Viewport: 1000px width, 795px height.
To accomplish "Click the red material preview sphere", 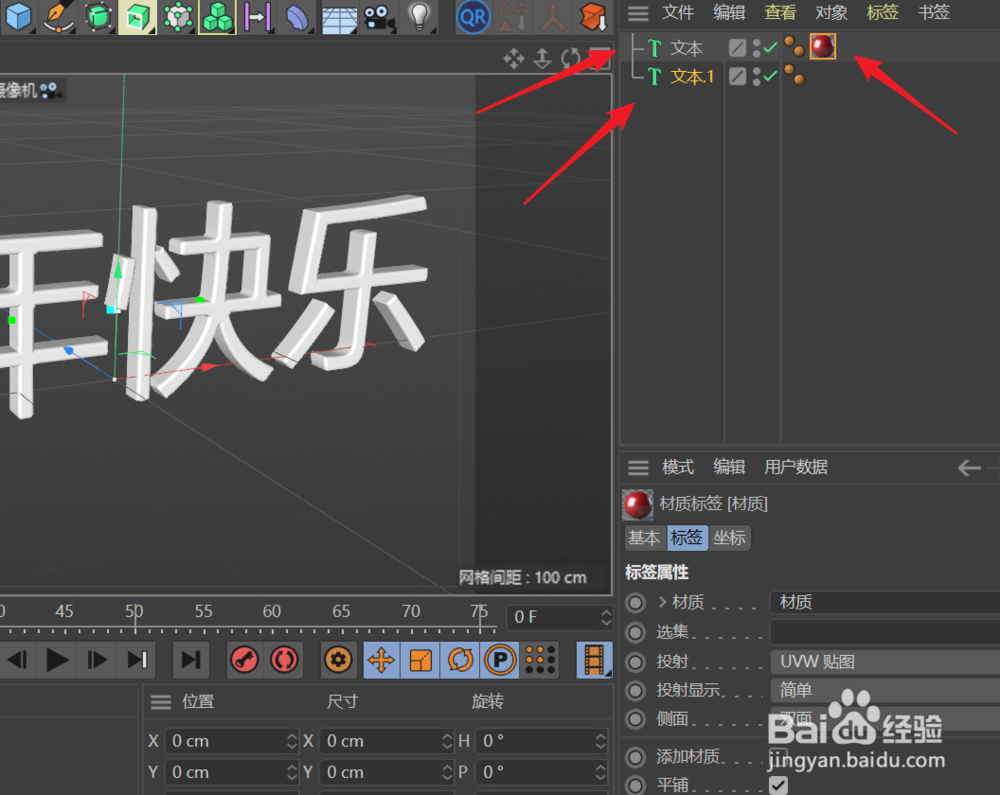I will pos(822,46).
